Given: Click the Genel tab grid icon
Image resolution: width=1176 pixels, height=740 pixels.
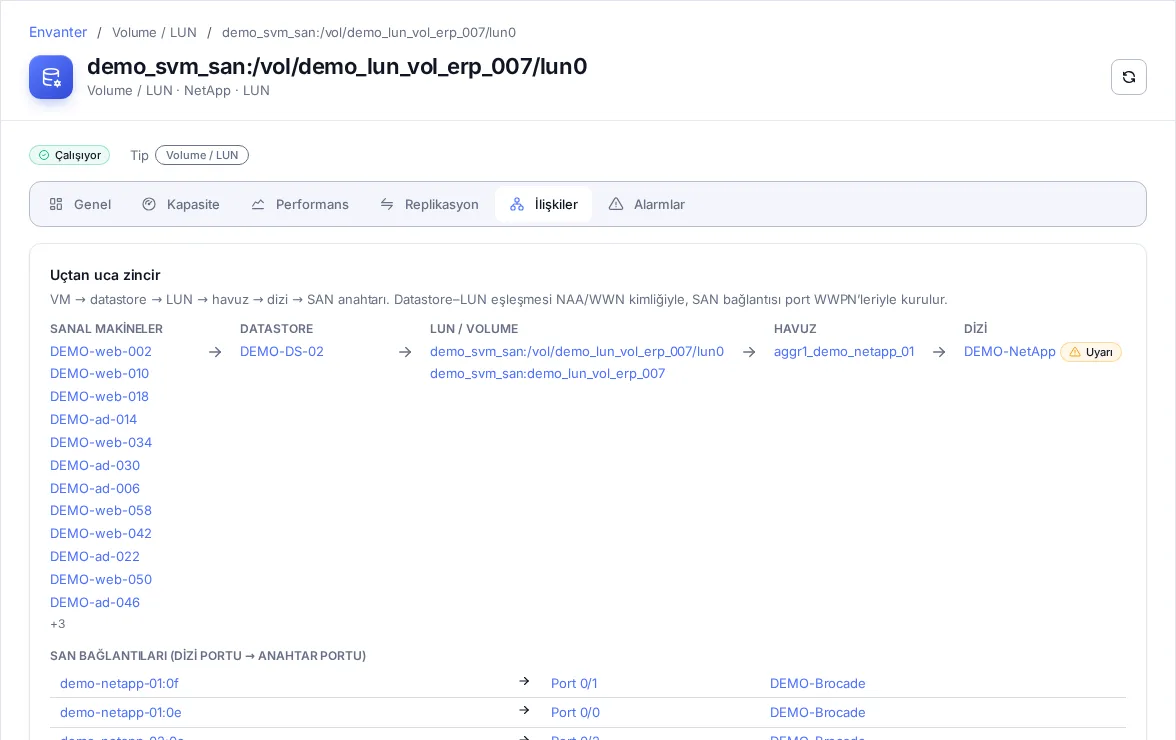Looking at the screenshot, I should (56, 204).
